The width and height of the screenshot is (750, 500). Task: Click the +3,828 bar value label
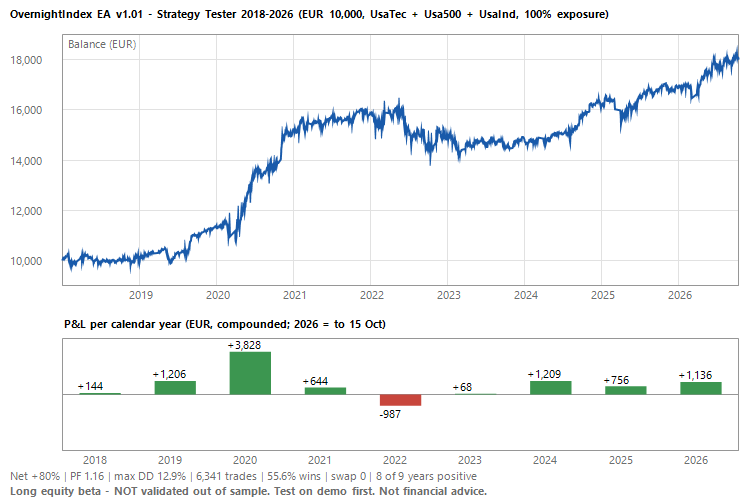pos(244,345)
